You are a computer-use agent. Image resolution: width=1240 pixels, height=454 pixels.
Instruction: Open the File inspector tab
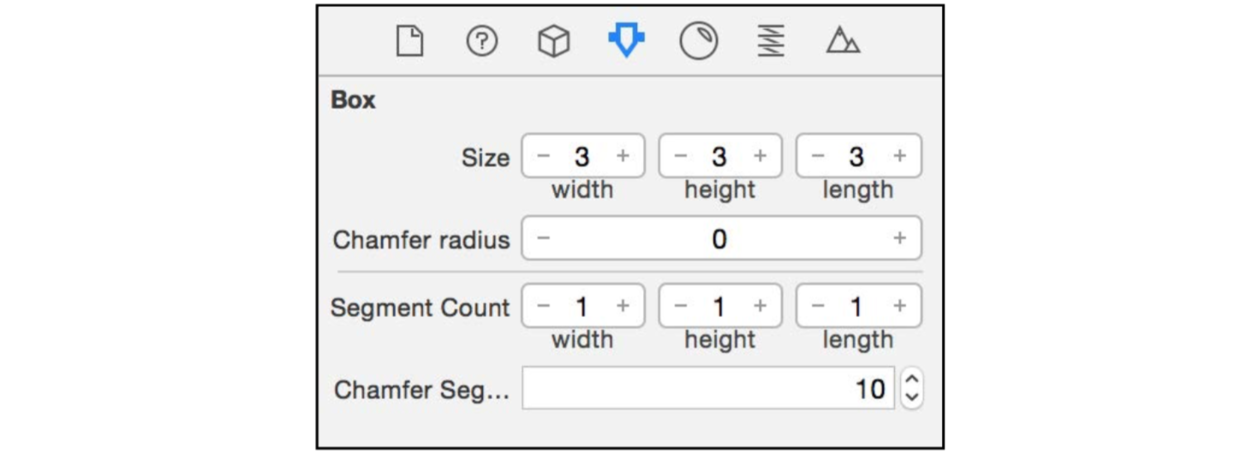410,42
